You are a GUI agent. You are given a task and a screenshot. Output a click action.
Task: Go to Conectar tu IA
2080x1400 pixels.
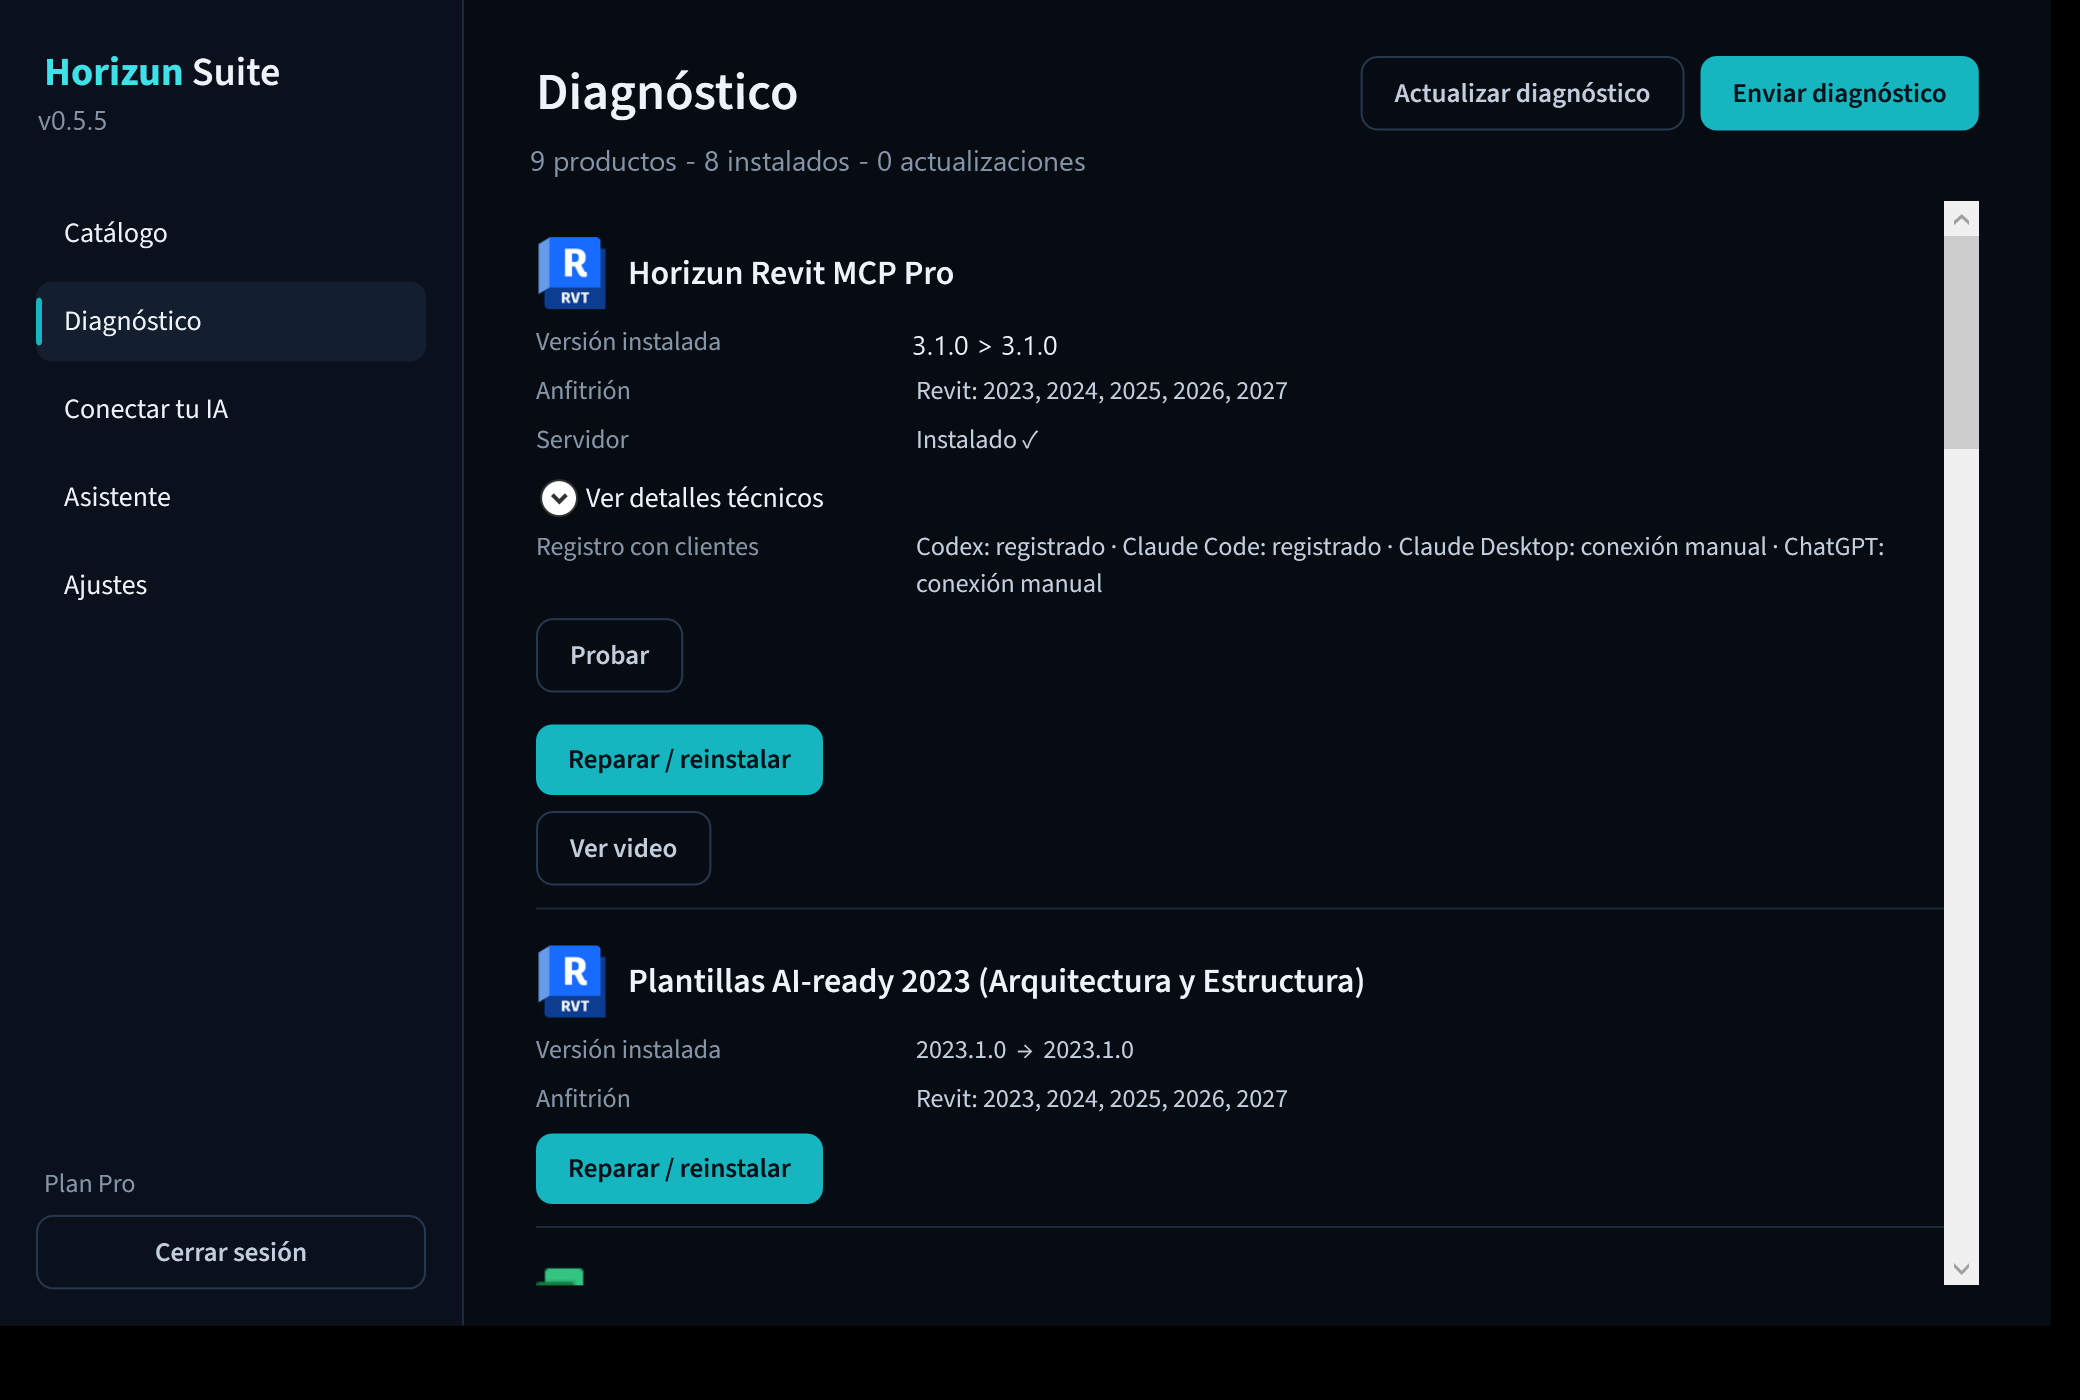[231, 409]
